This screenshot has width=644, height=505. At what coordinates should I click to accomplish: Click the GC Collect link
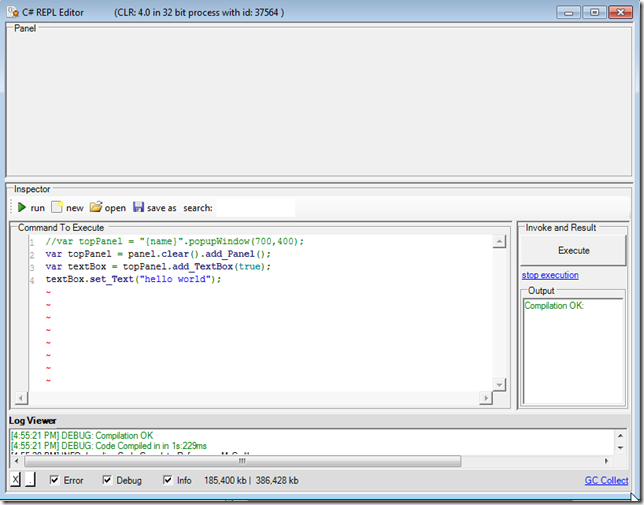(606, 480)
